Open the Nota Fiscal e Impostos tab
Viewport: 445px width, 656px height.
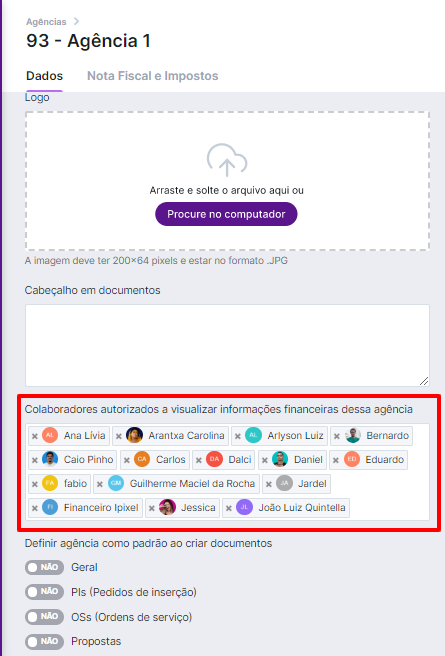click(x=153, y=76)
